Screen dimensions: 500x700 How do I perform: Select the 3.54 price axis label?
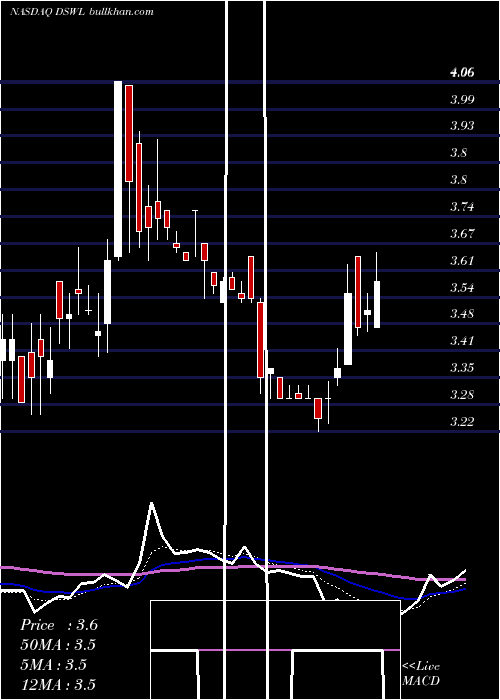462,287
